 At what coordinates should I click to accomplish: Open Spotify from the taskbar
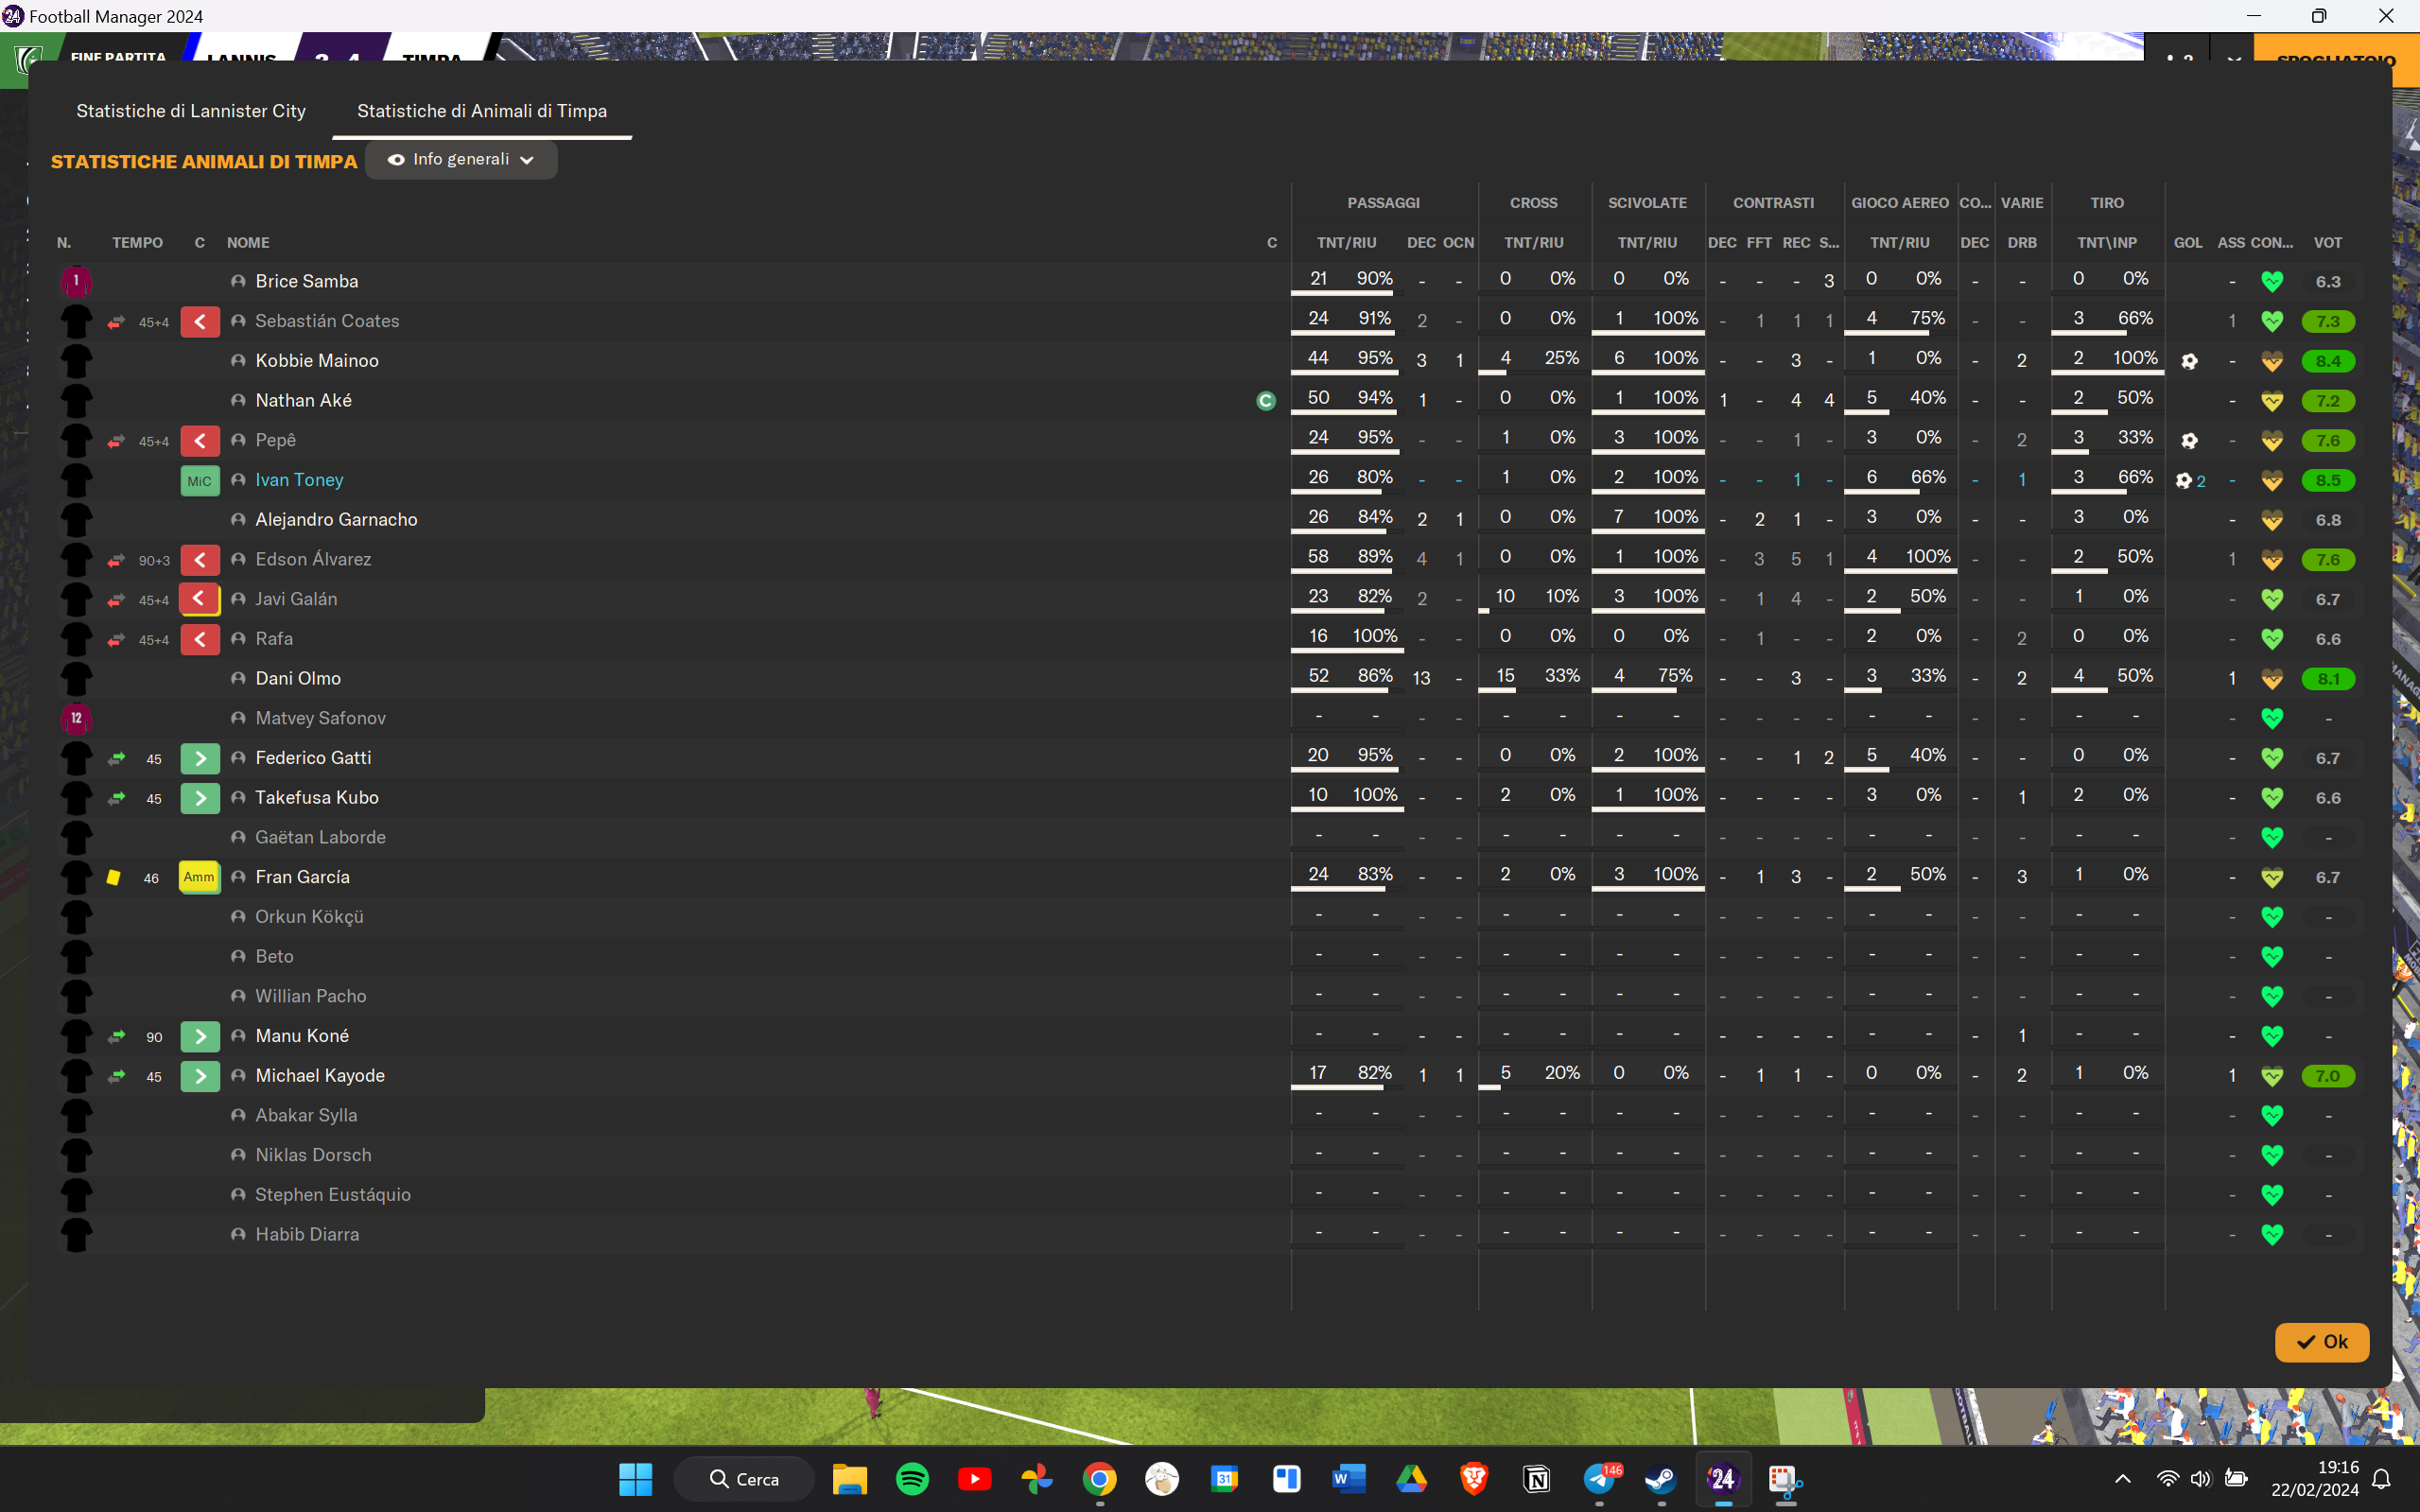pyautogui.click(x=912, y=1479)
